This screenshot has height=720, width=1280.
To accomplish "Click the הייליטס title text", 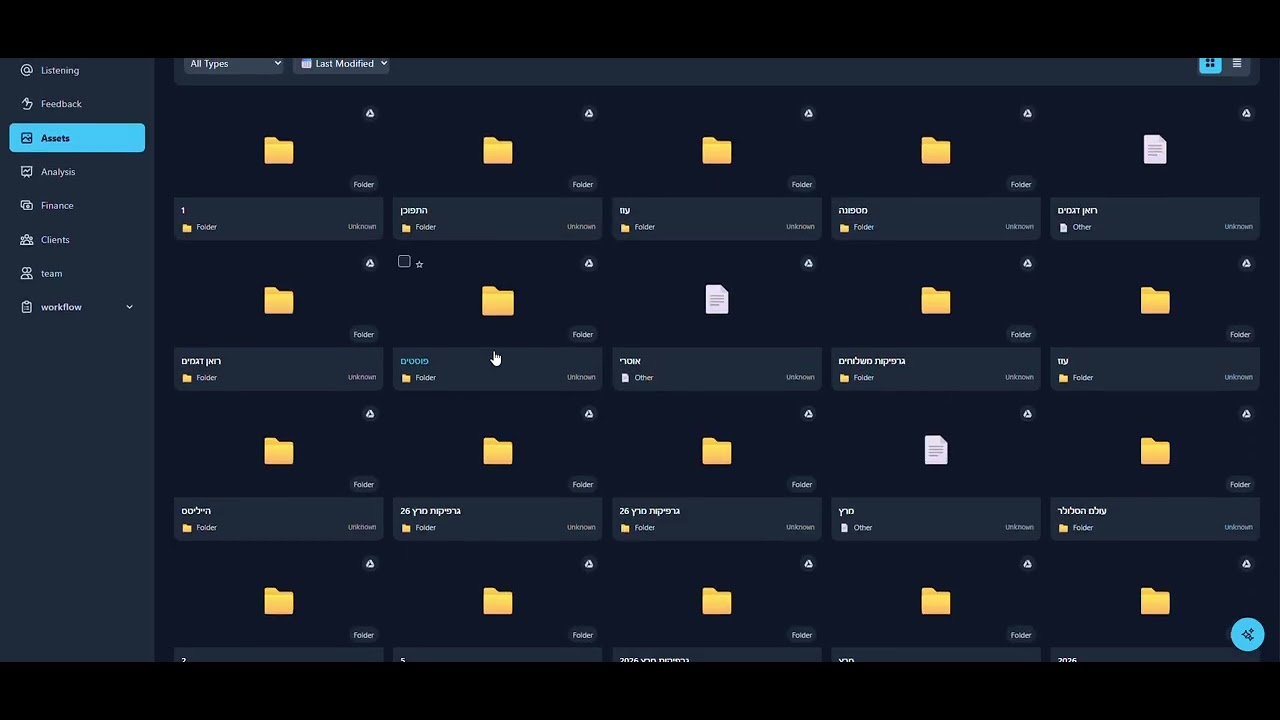I will tap(196, 511).
